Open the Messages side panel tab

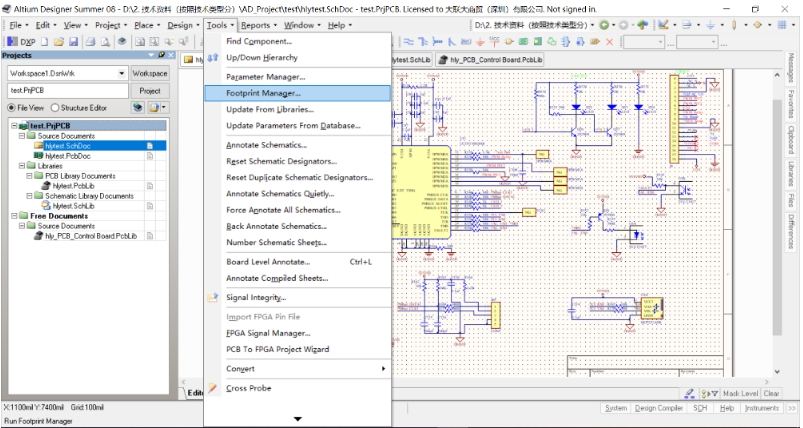point(791,68)
